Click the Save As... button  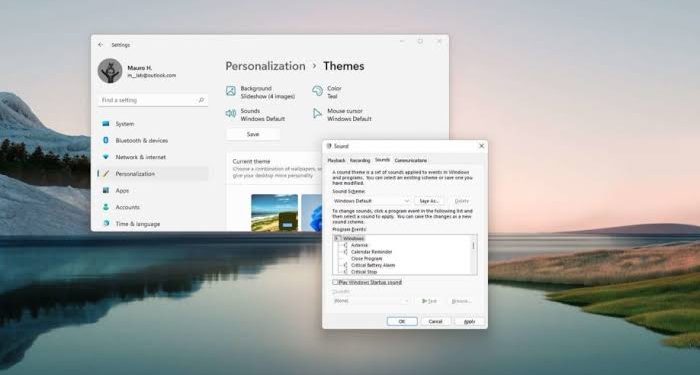[x=429, y=201]
